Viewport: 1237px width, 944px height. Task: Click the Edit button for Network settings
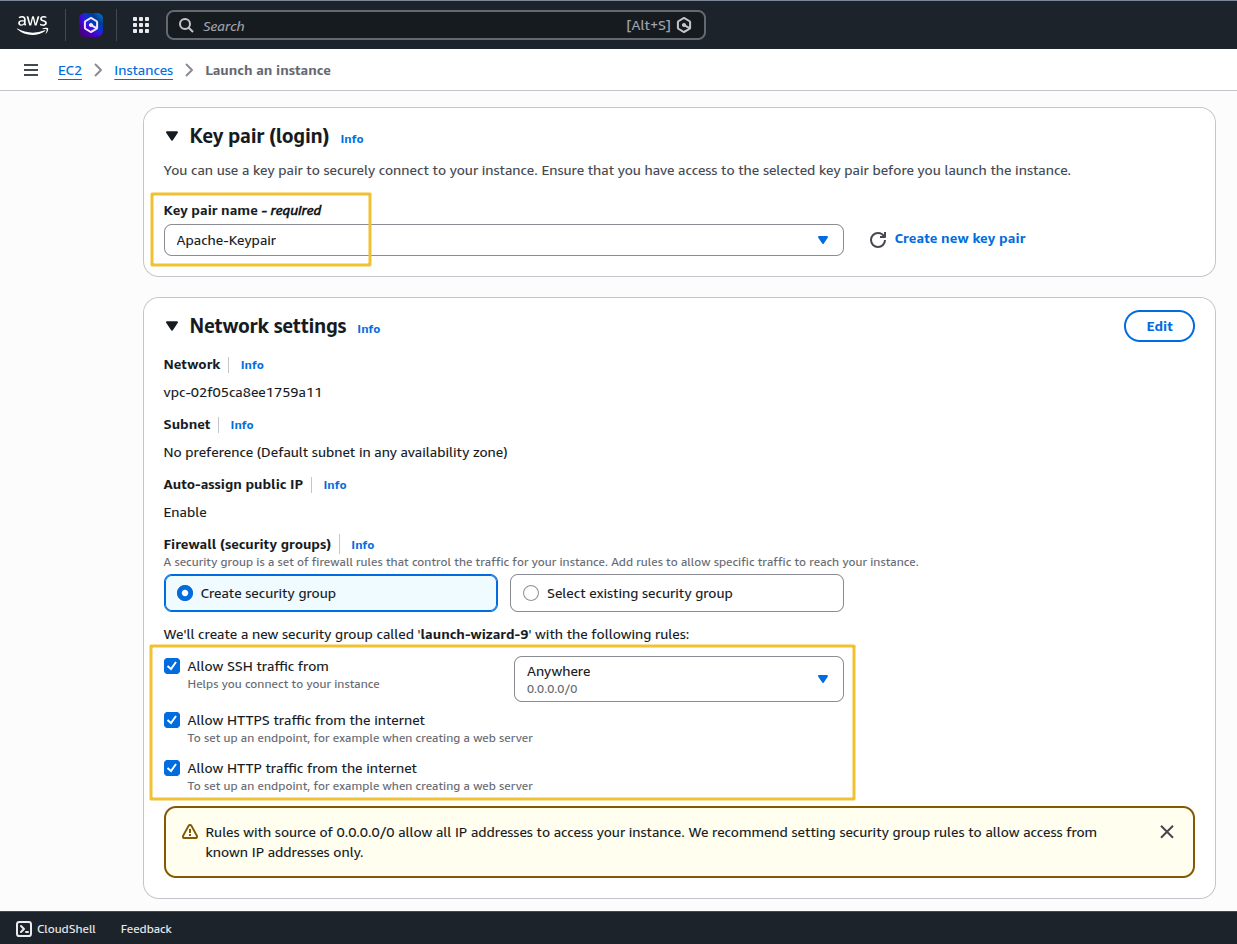pos(1159,325)
